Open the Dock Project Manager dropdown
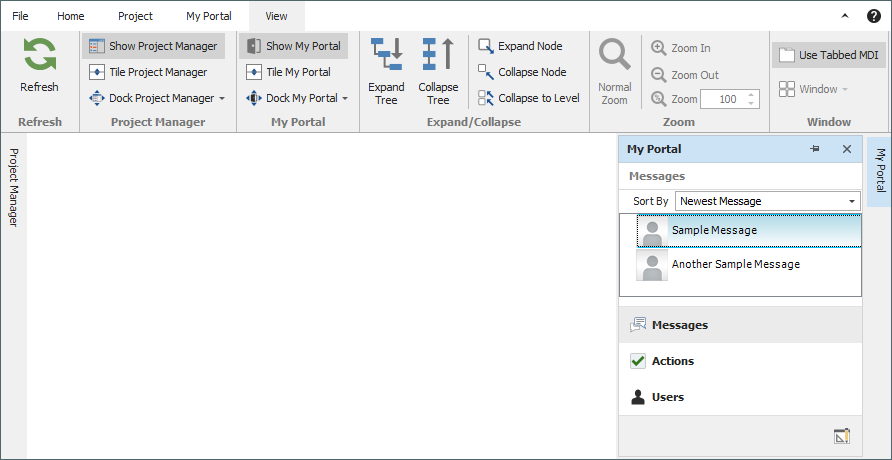 pyautogui.click(x=157, y=98)
